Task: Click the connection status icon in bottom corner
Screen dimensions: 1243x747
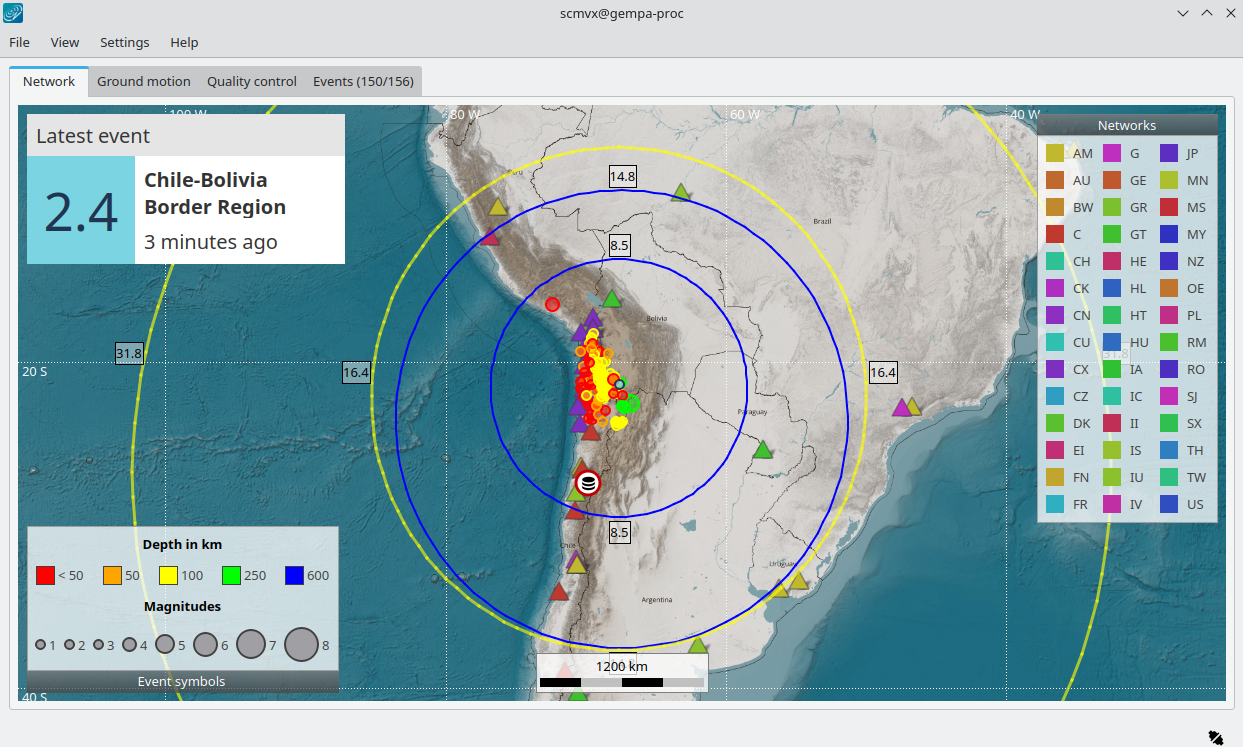Action: click(1214, 737)
